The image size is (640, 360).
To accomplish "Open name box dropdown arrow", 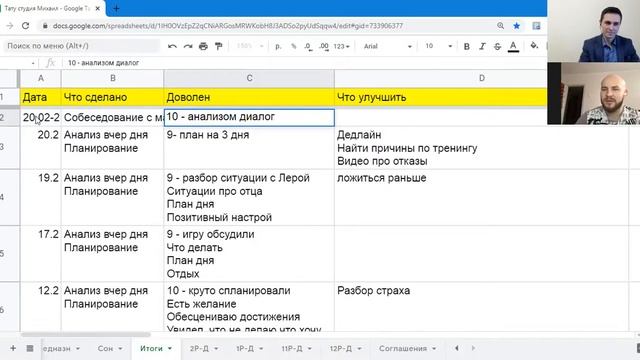I will pyautogui.click(x=33, y=63).
